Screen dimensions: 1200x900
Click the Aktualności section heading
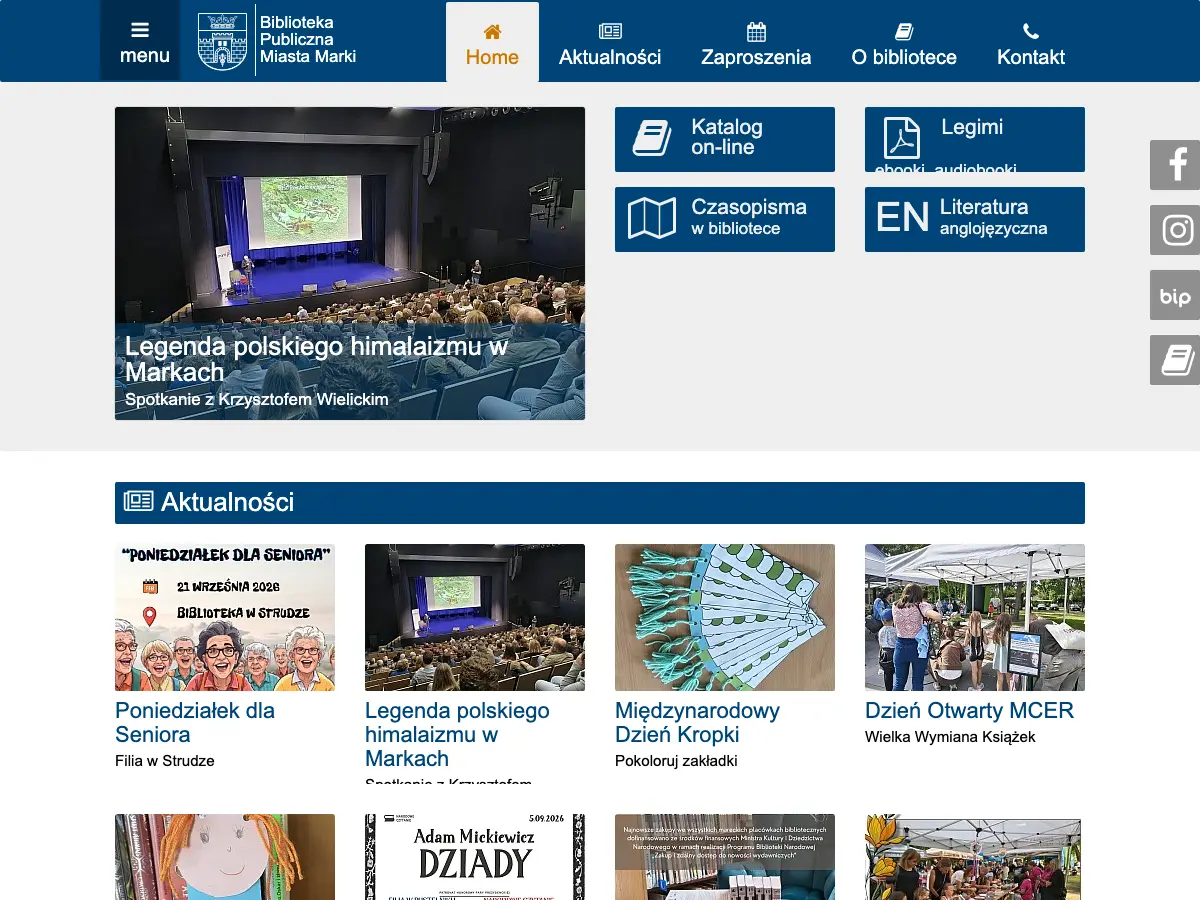227,502
